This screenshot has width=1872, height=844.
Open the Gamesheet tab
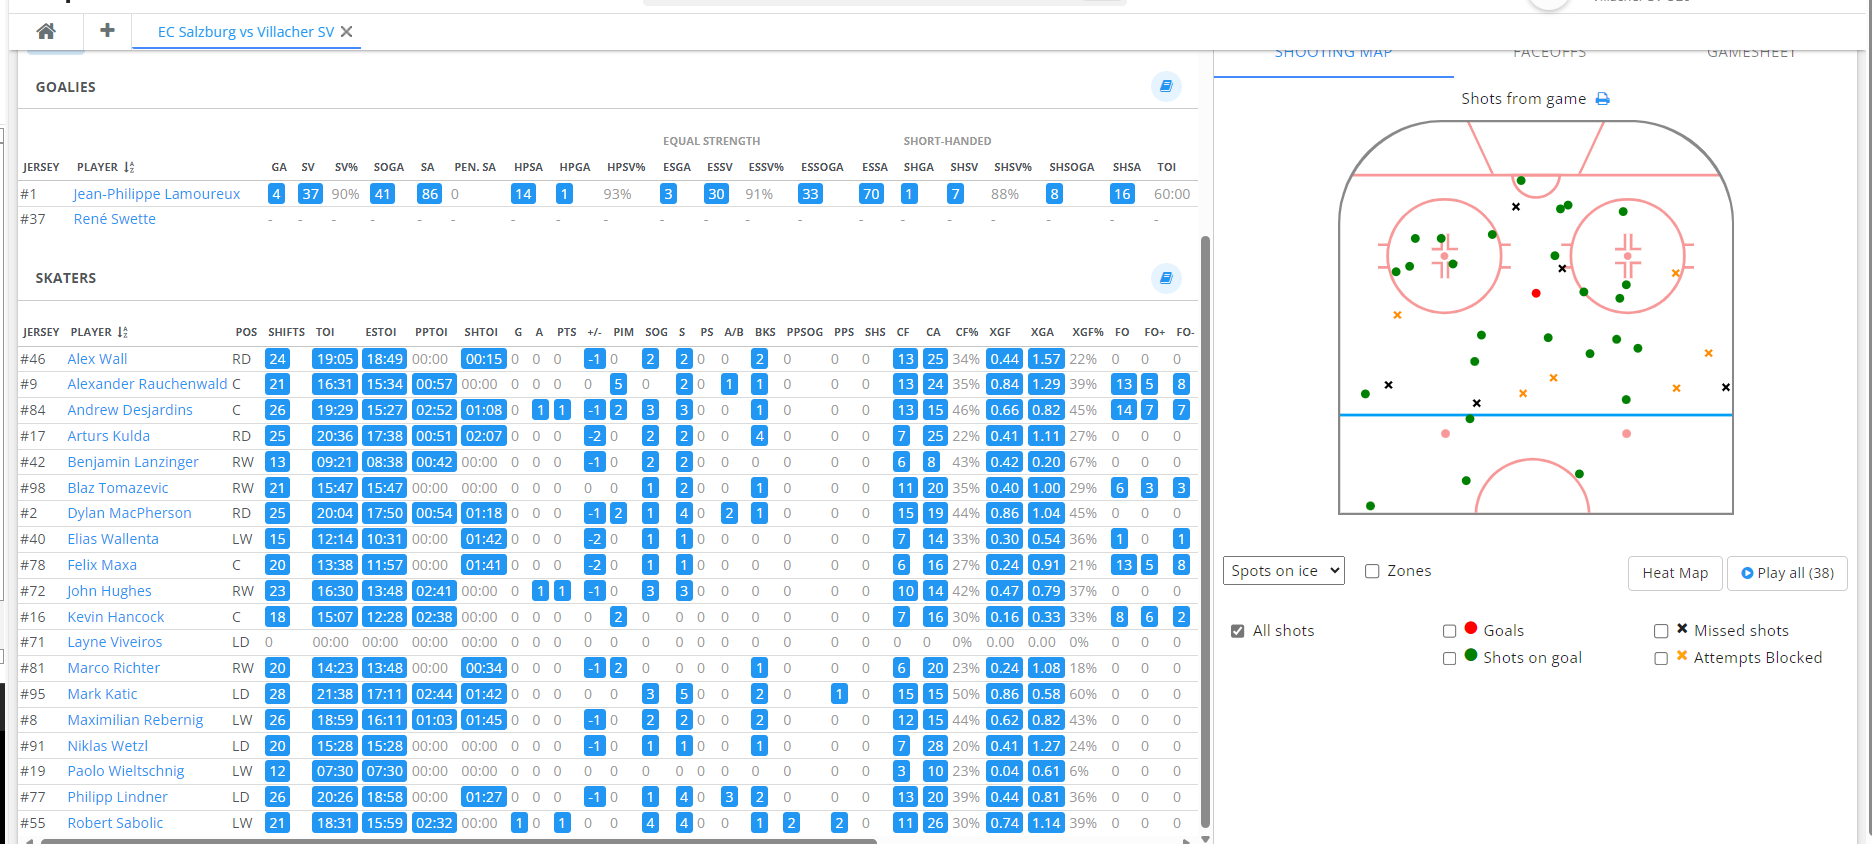coord(1751,54)
